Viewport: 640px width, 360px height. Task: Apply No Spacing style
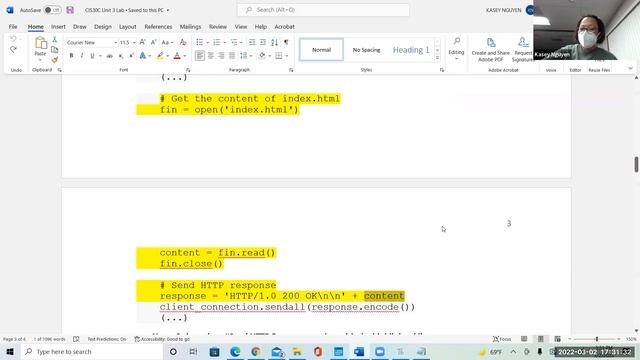366,50
